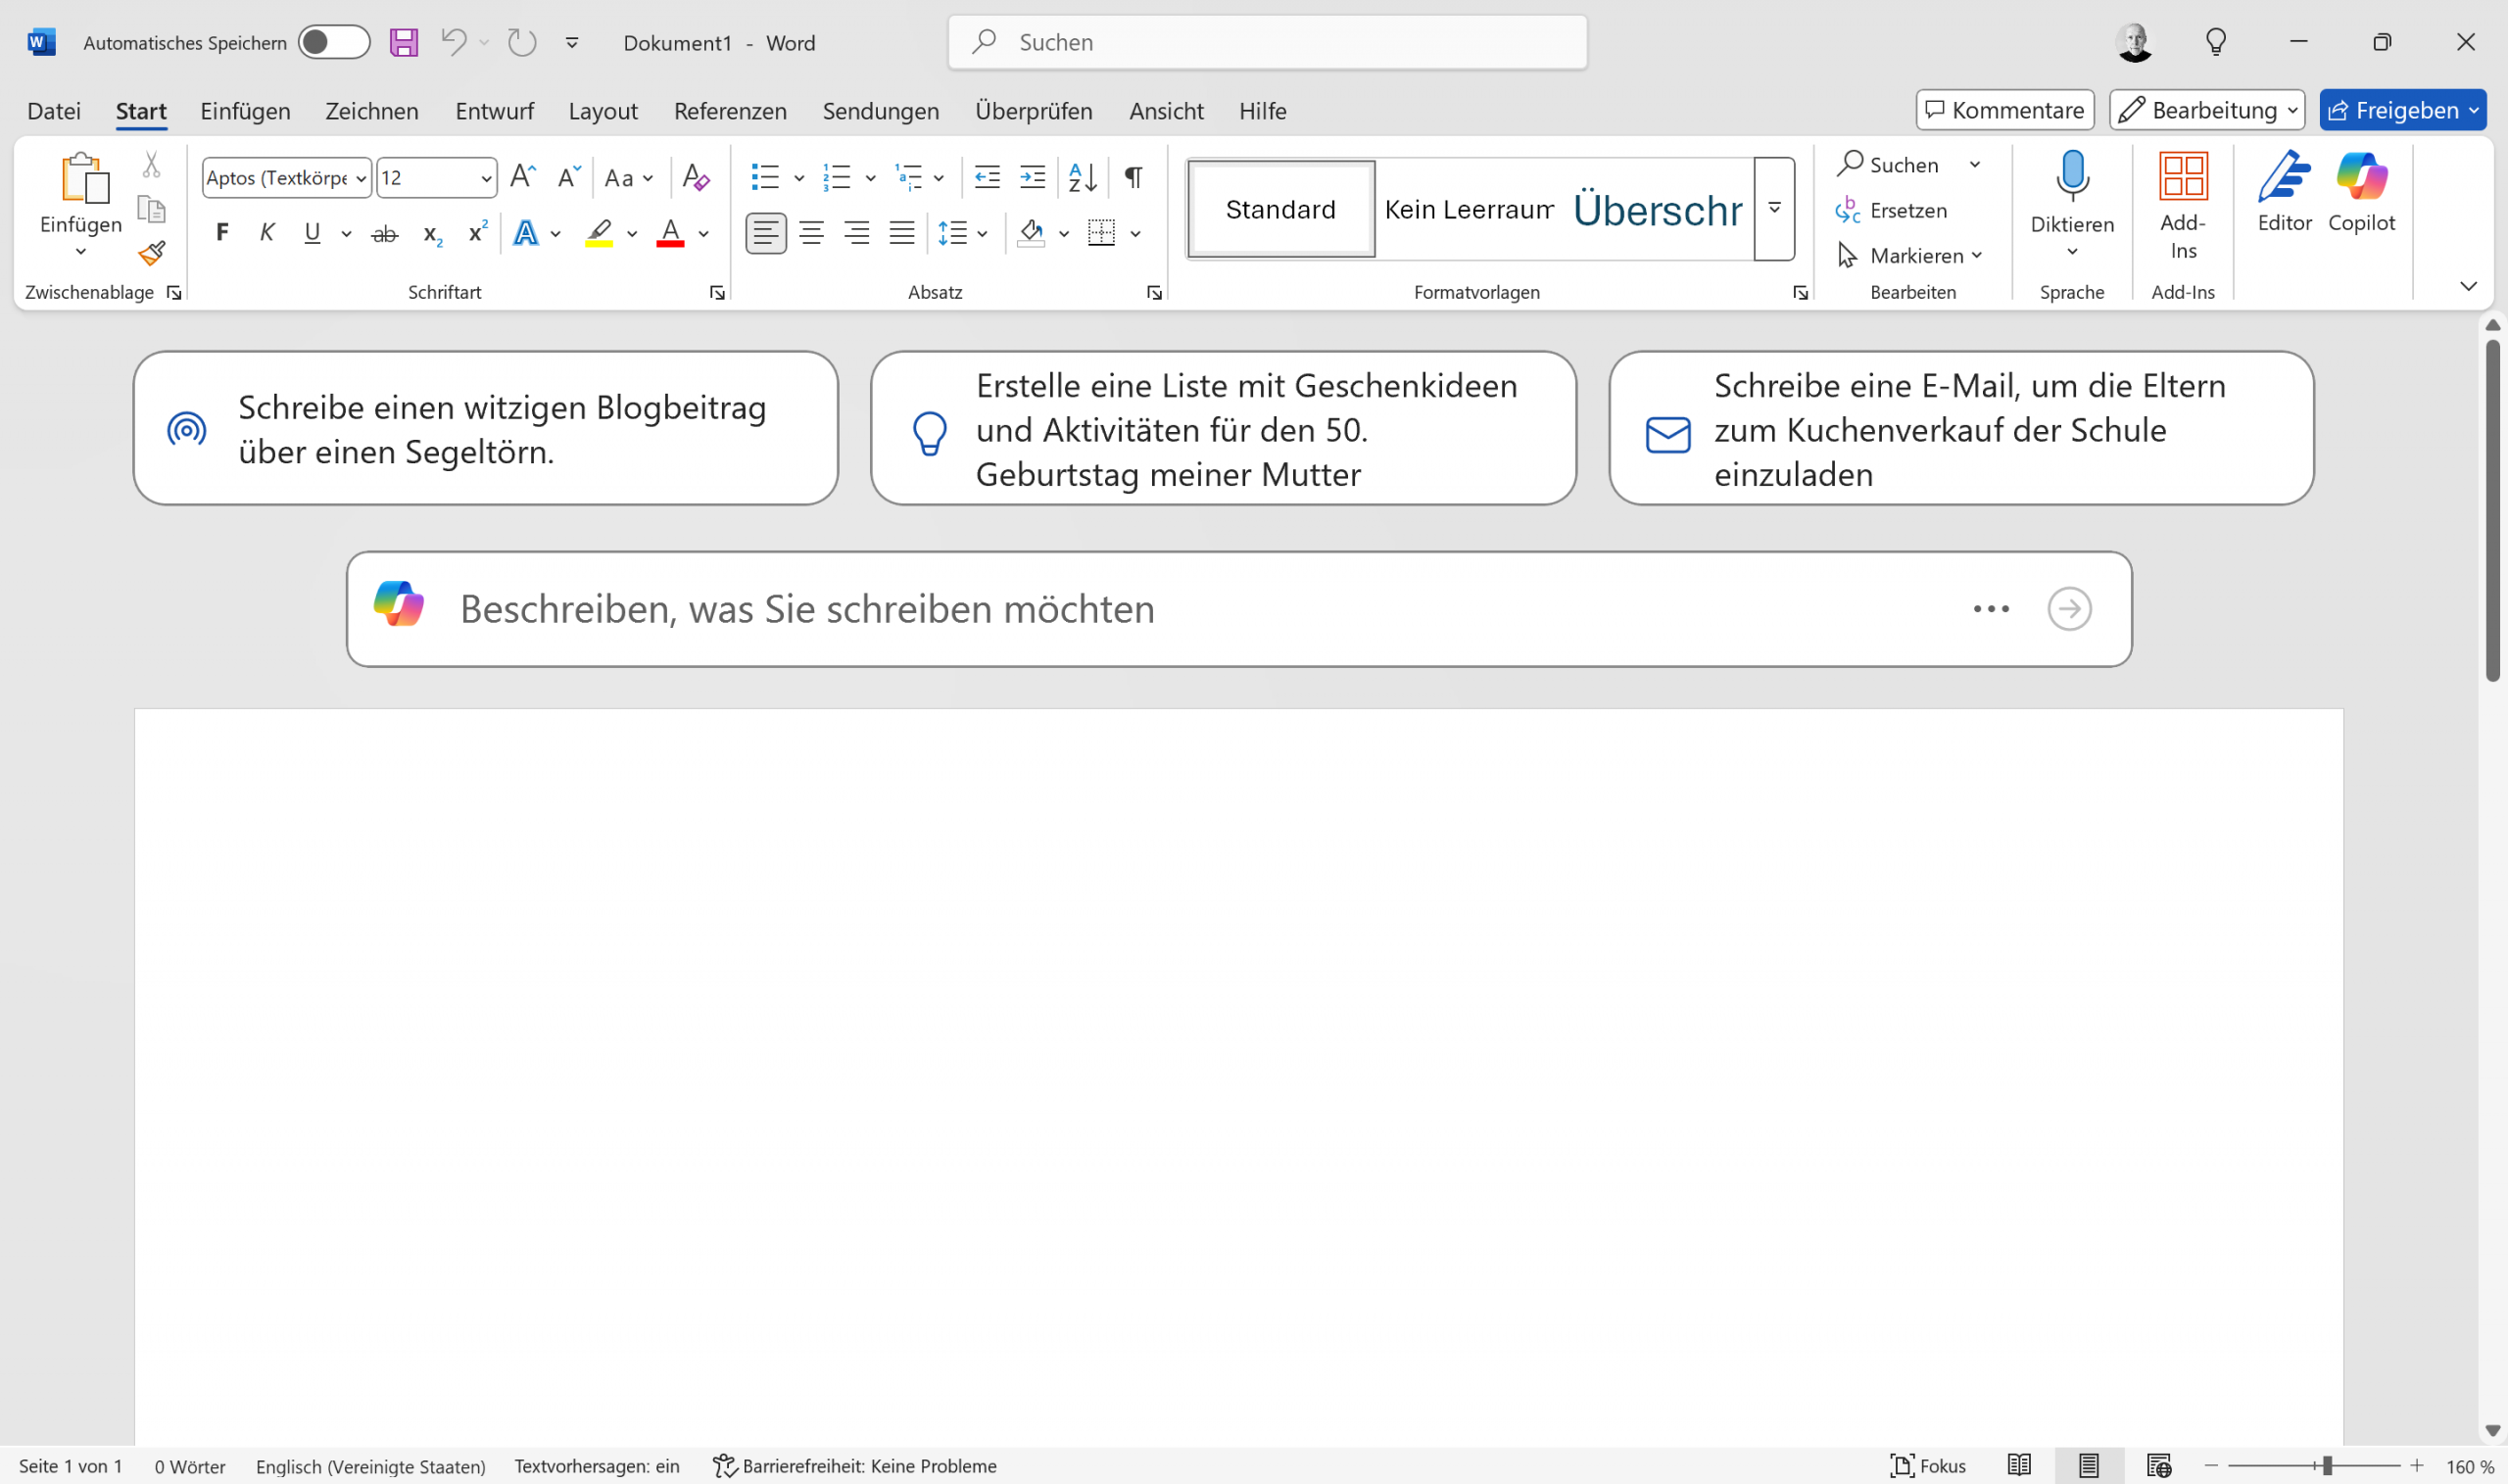Click the Format Painter brush icon
2508x1484 pixels.
click(x=152, y=253)
